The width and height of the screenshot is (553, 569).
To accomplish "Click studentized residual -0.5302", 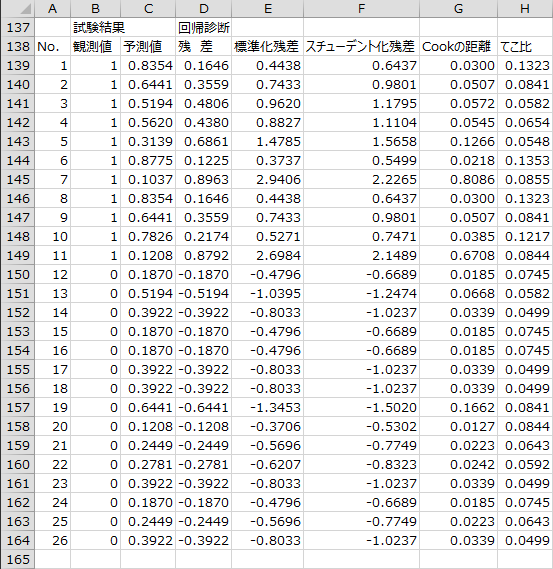I will pyautogui.click(x=361, y=426).
